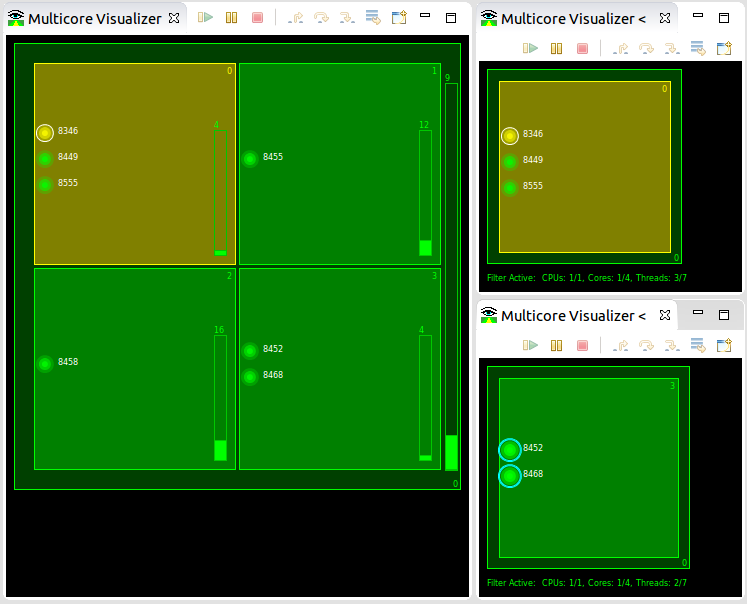The height and width of the screenshot is (604, 747).
Task: Click core 1 load meter showing 12
Action: (425, 193)
